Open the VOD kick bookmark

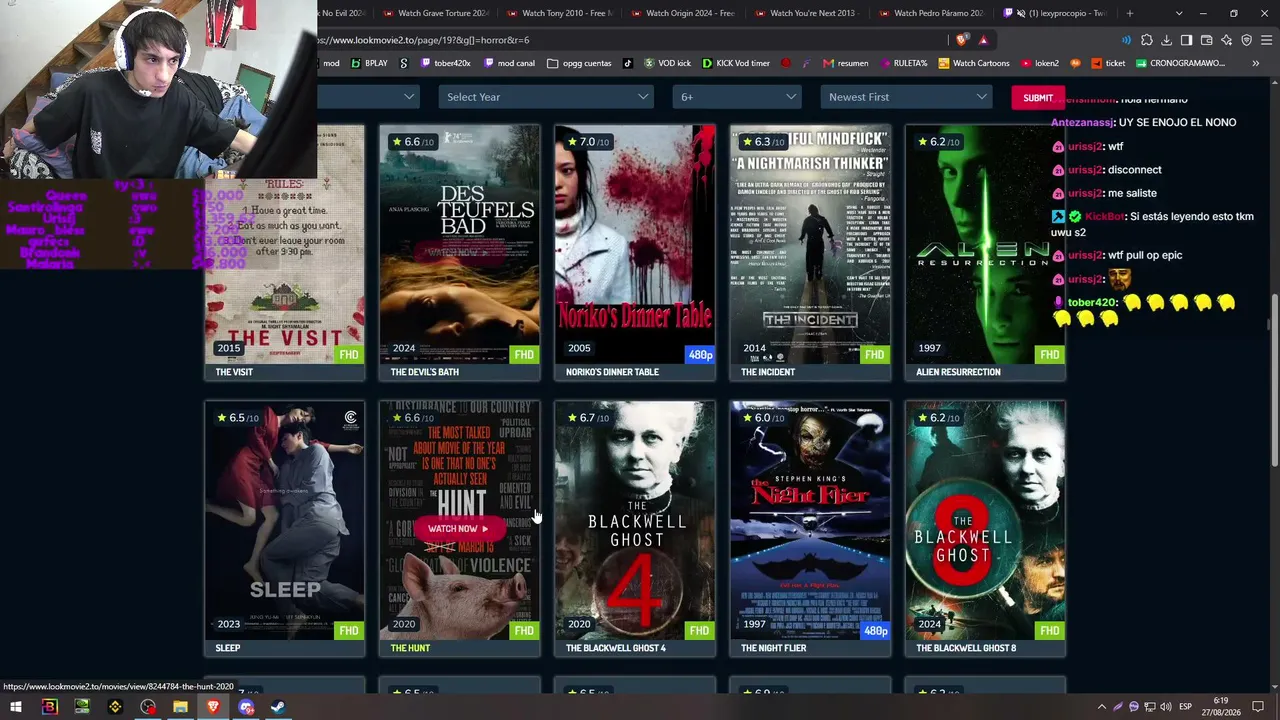pyautogui.click(x=667, y=63)
